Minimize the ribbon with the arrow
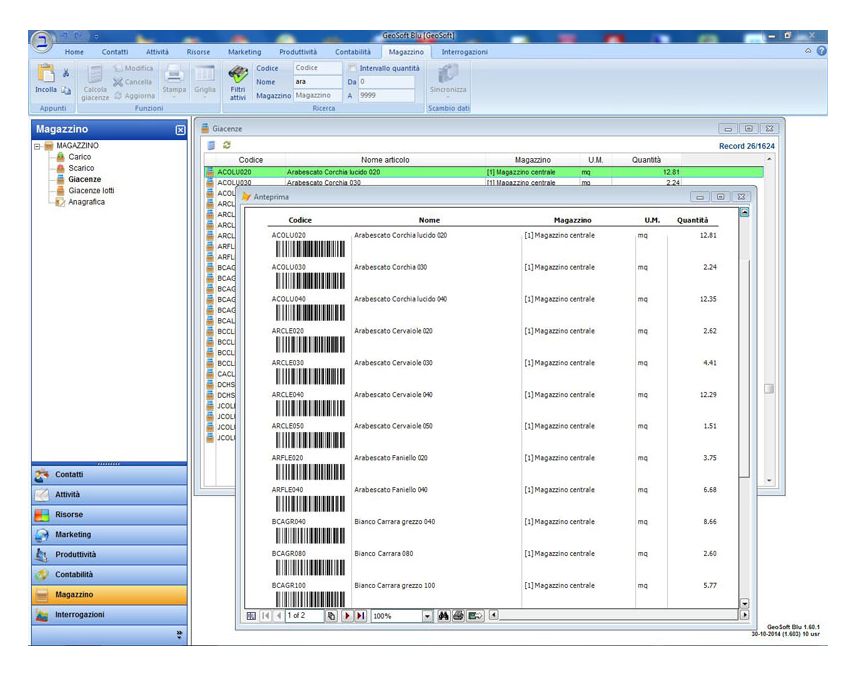The width and height of the screenshot is (856, 677). 808,51
